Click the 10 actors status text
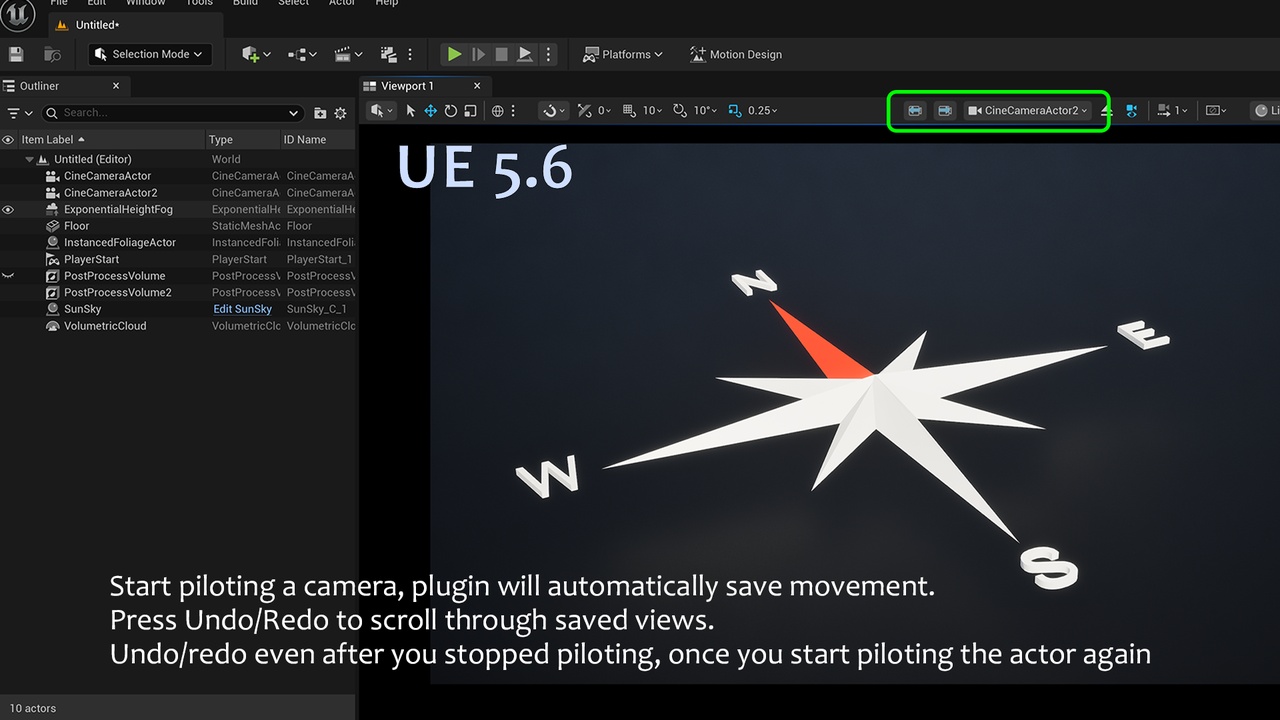 (x=33, y=708)
